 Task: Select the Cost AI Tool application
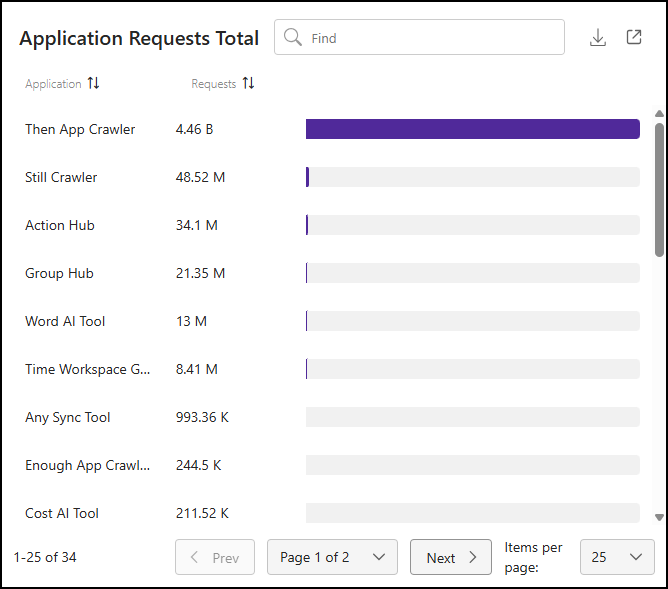[62, 513]
